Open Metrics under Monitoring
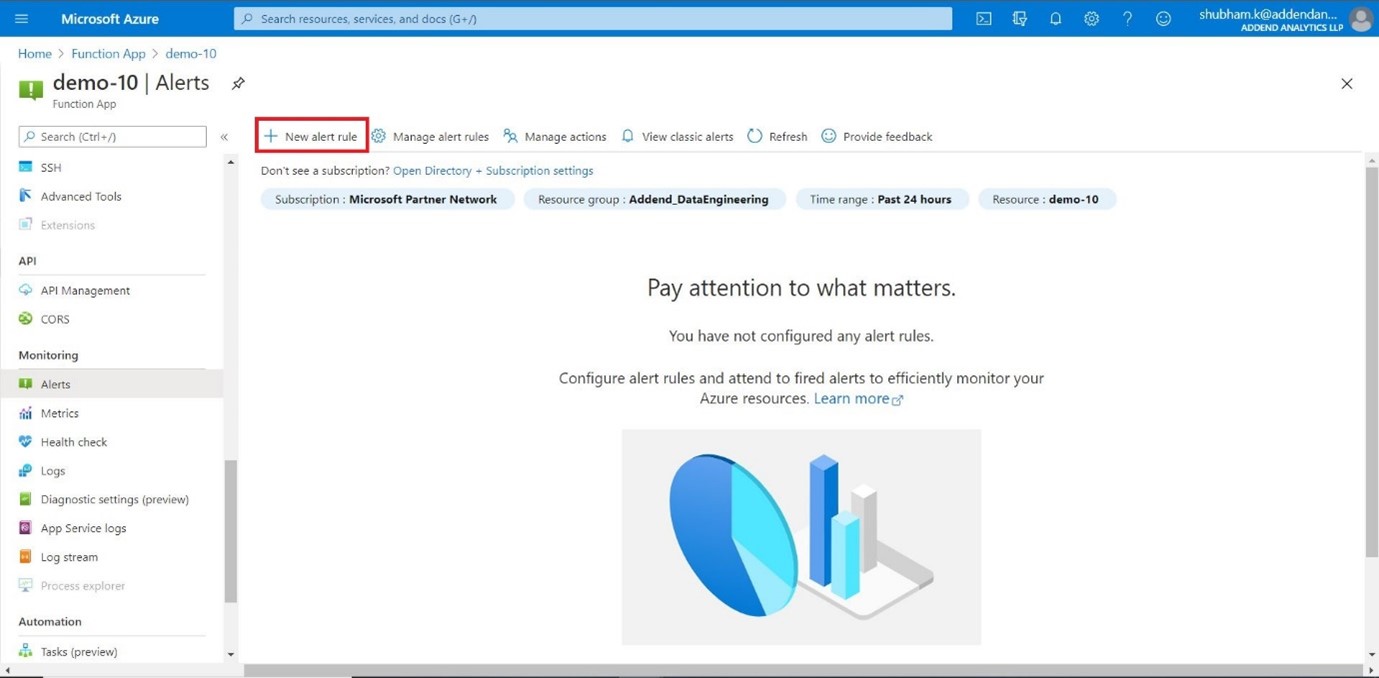Image resolution: width=1379 pixels, height=678 pixels. [x=60, y=412]
